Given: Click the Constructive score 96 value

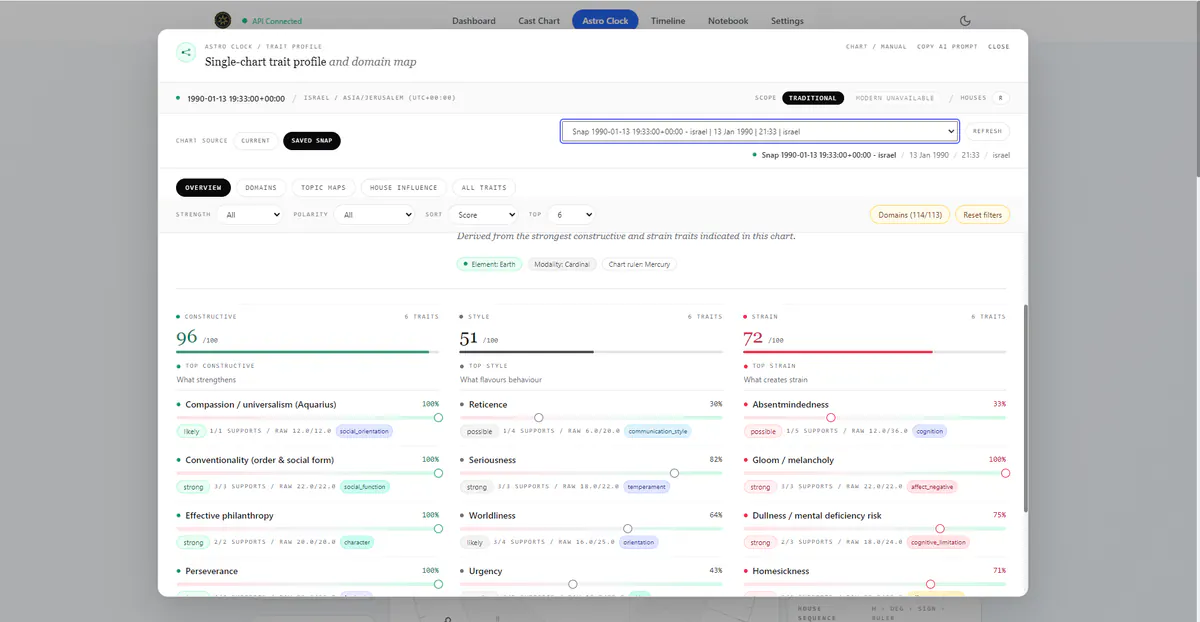Looking at the screenshot, I should point(187,338).
